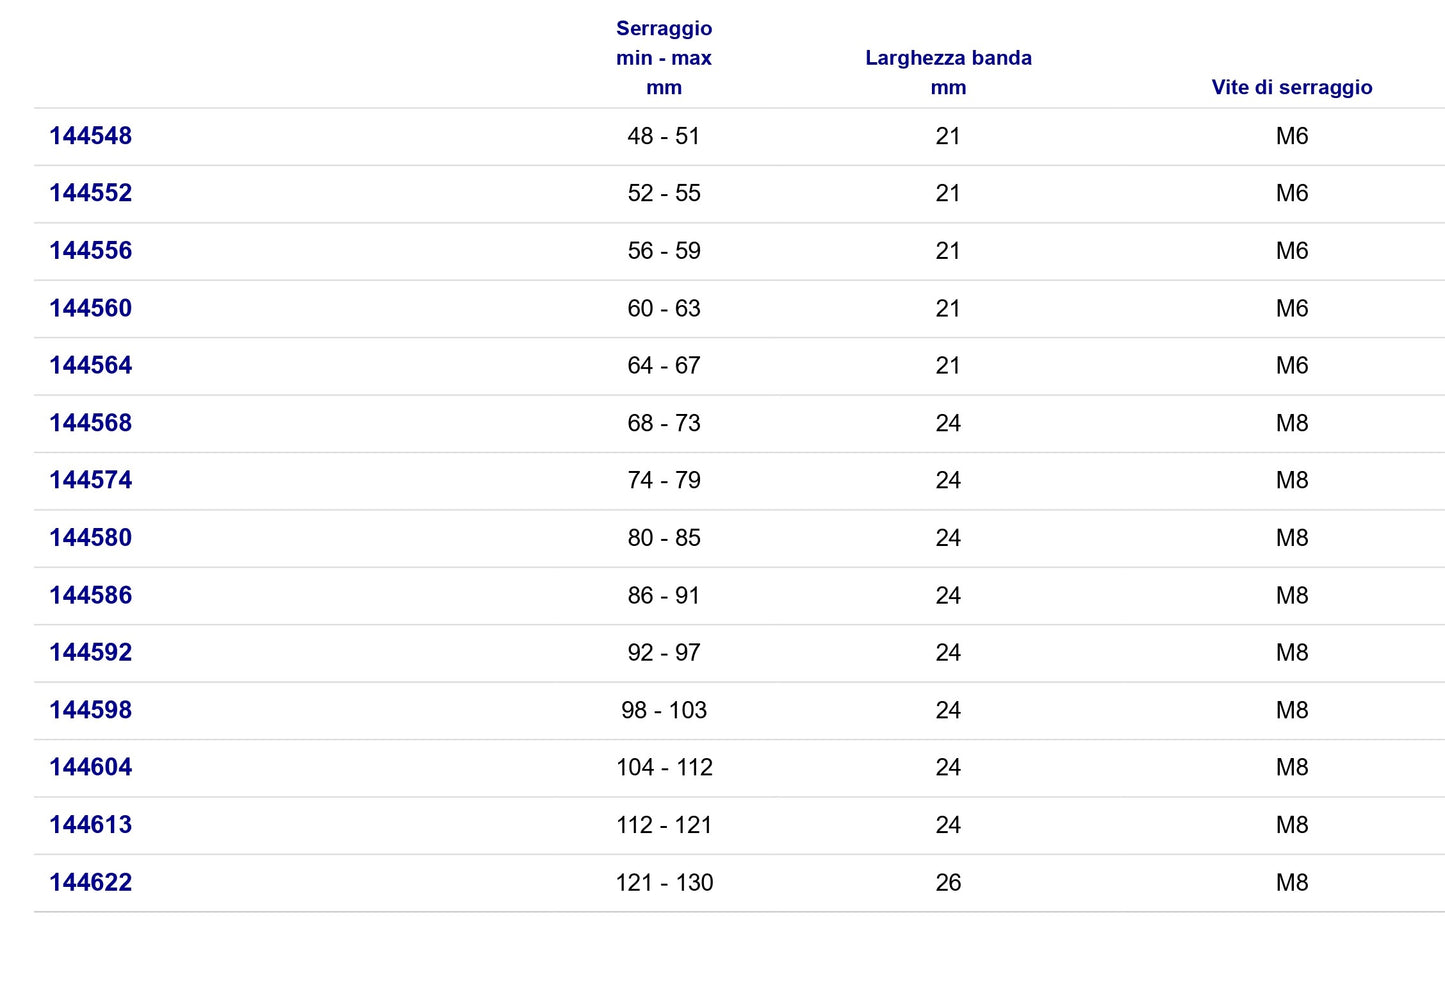The height and width of the screenshot is (1008, 1445).
Task: Open product code 144604
Action: coord(90,767)
